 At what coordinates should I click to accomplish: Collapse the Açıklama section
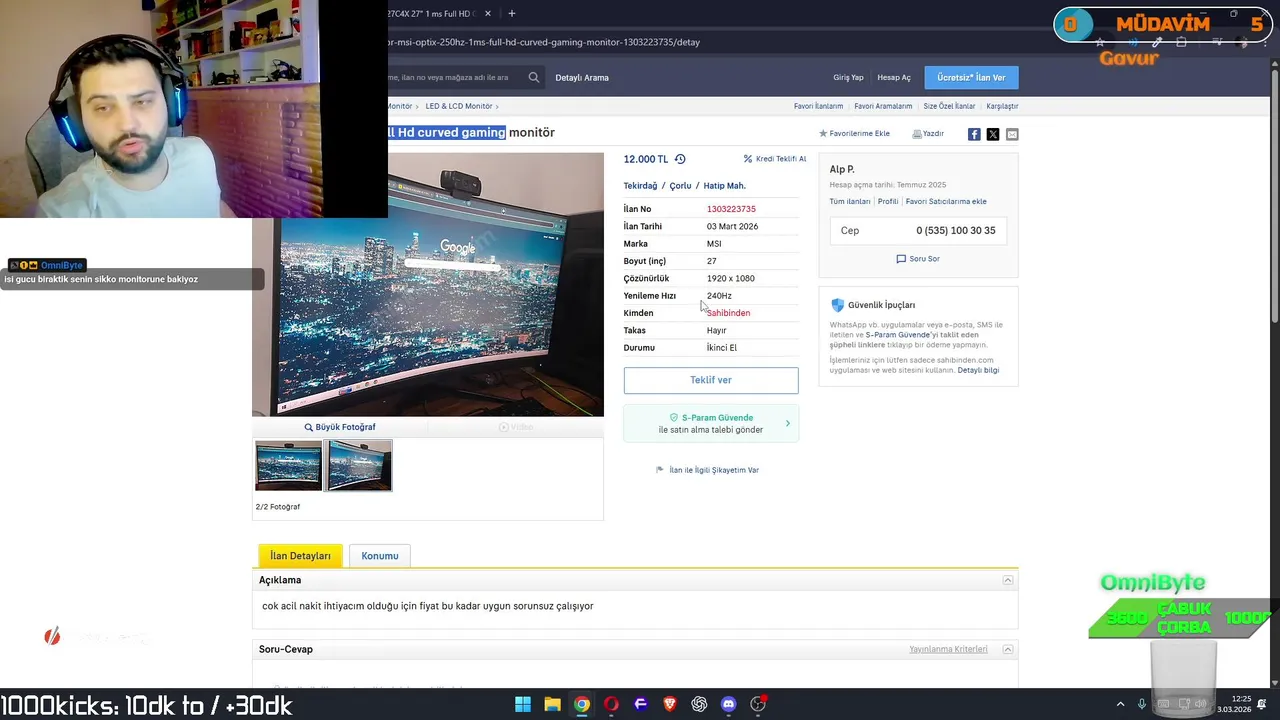point(1008,580)
